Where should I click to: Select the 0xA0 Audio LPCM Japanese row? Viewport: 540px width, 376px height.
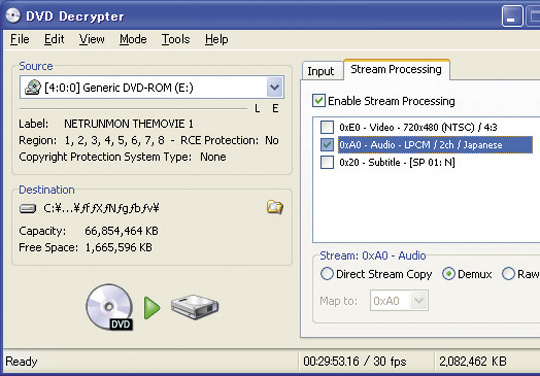click(435, 145)
